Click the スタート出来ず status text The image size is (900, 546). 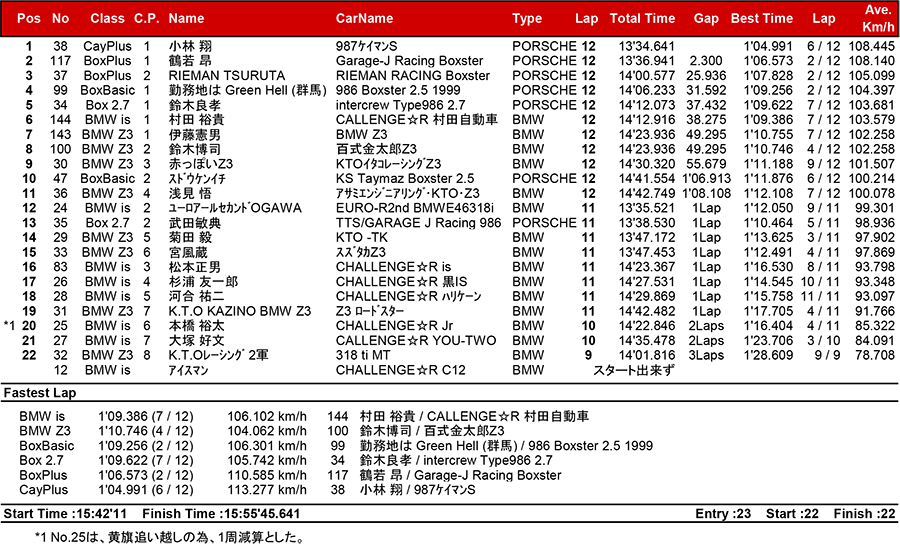pyautogui.click(x=634, y=370)
